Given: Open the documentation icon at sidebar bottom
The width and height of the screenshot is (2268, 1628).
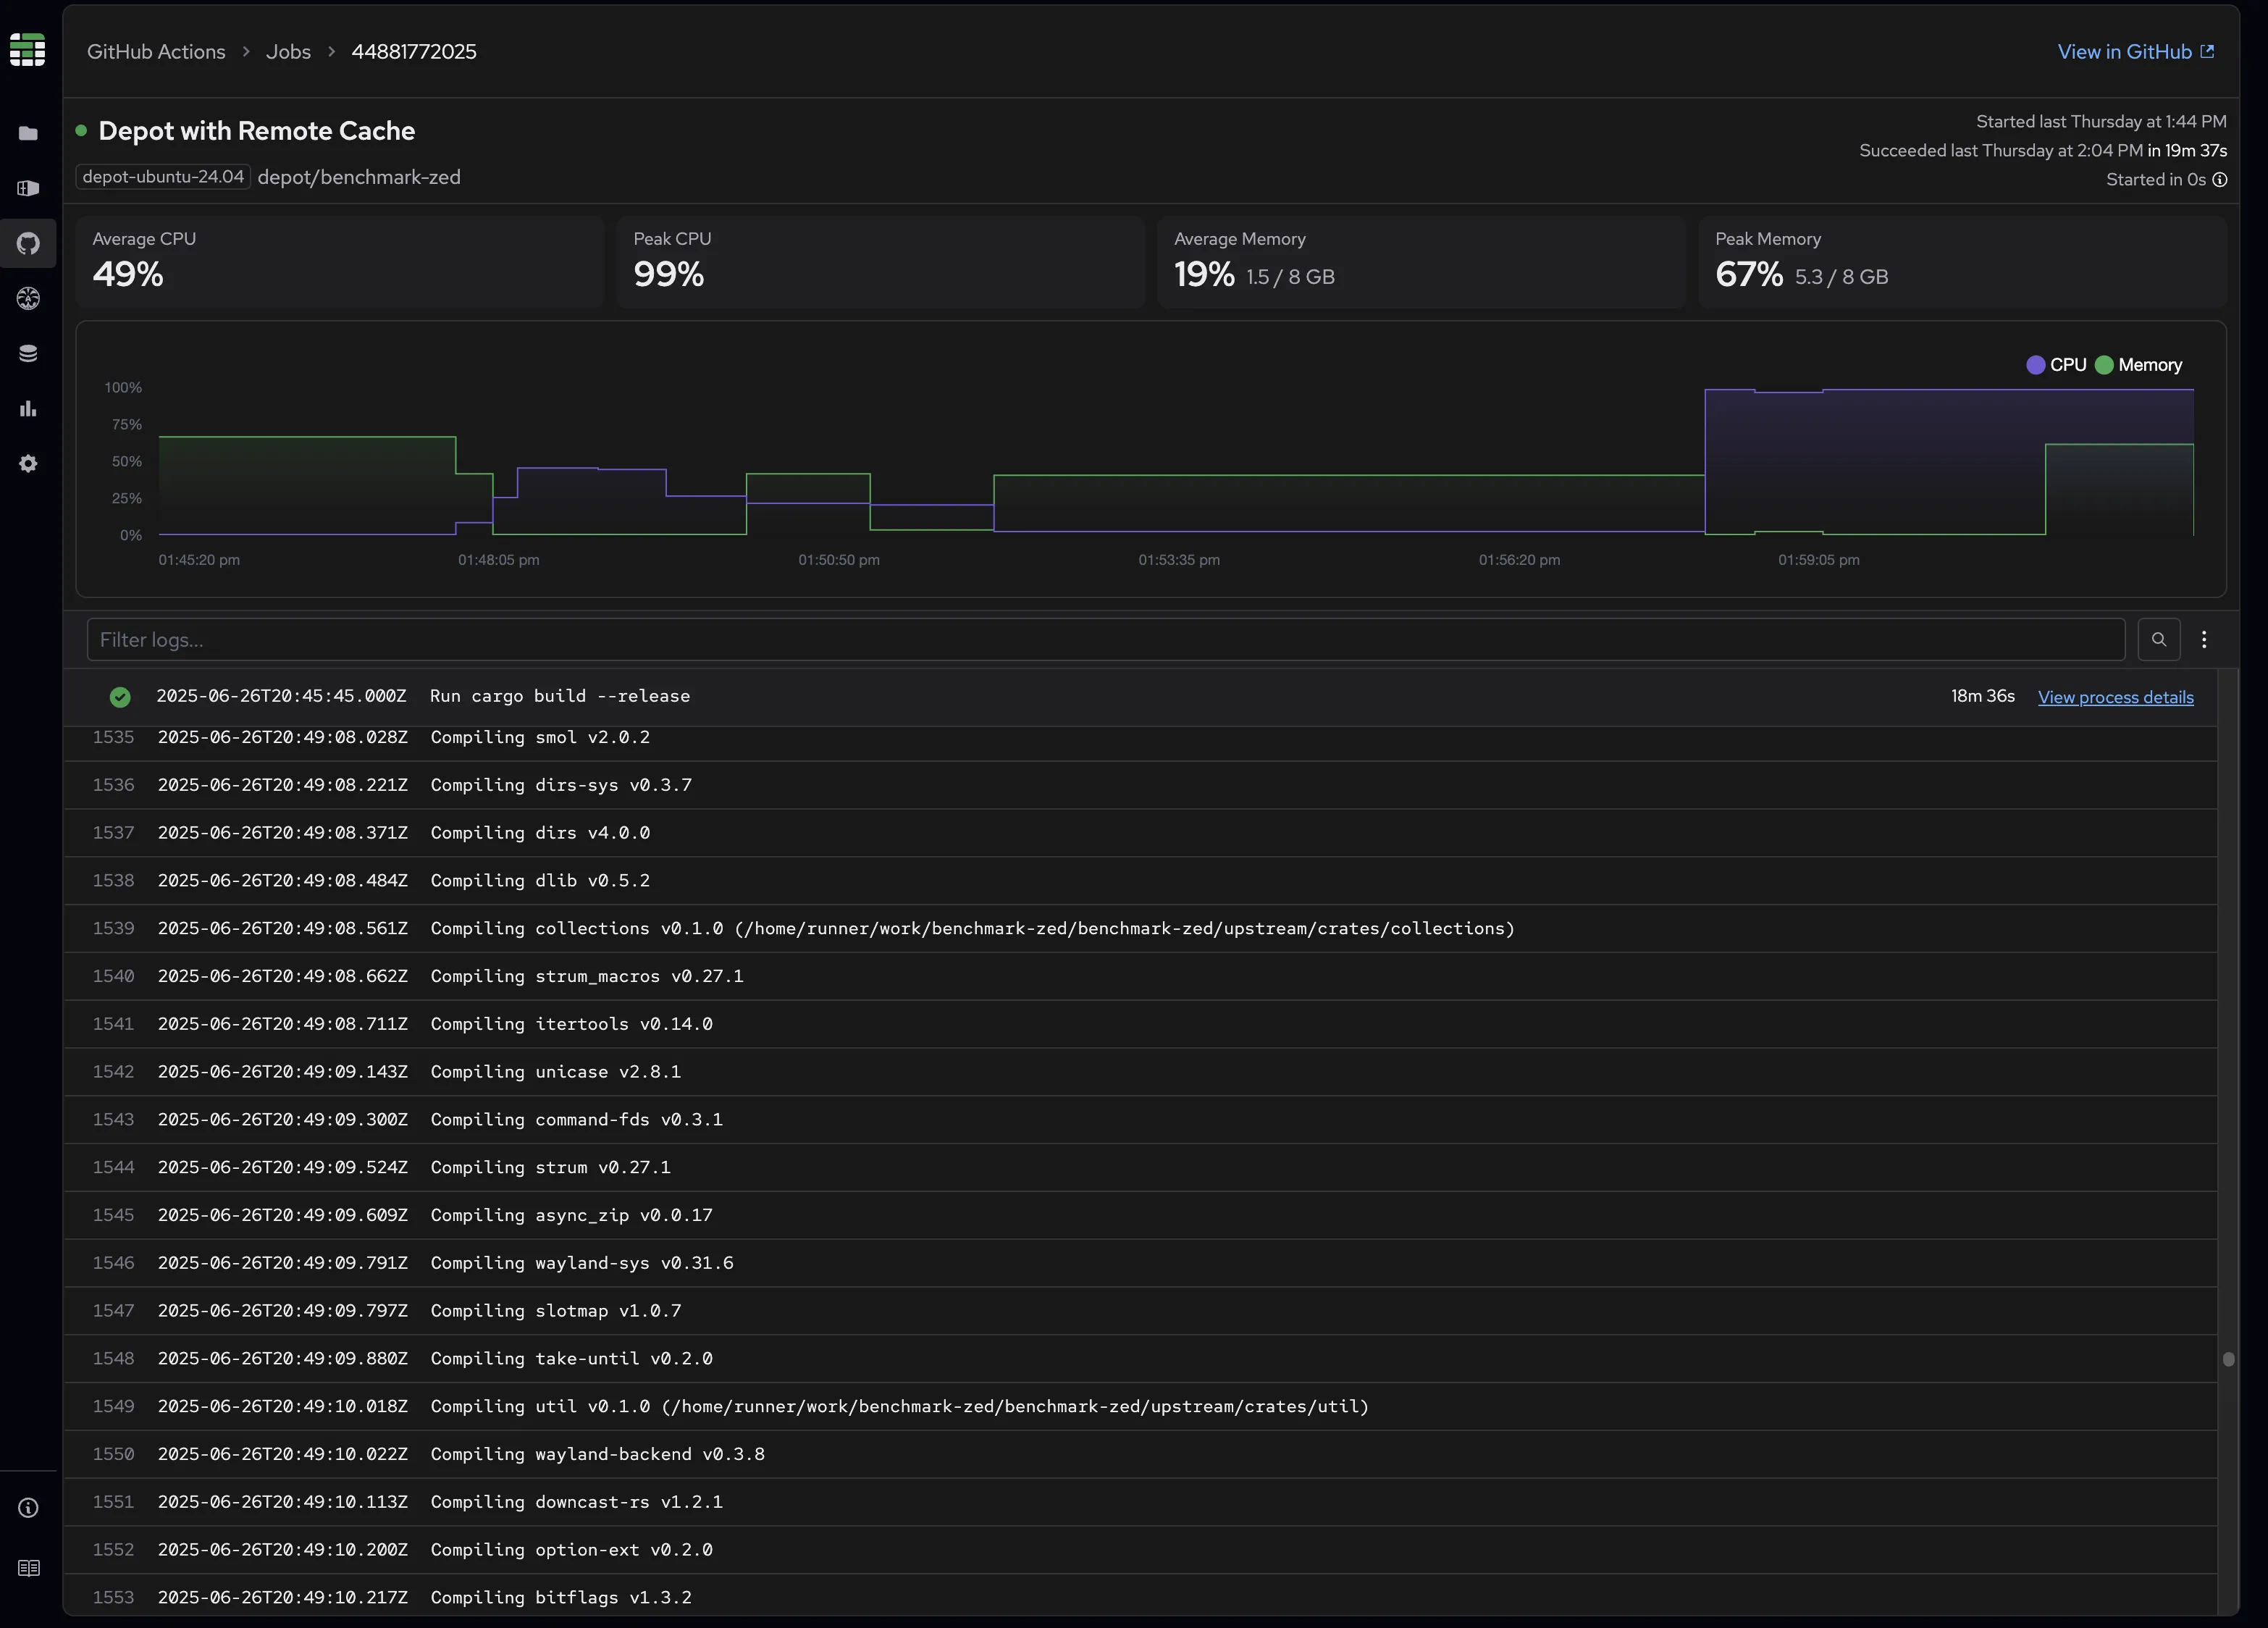Looking at the screenshot, I should (x=28, y=1568).
